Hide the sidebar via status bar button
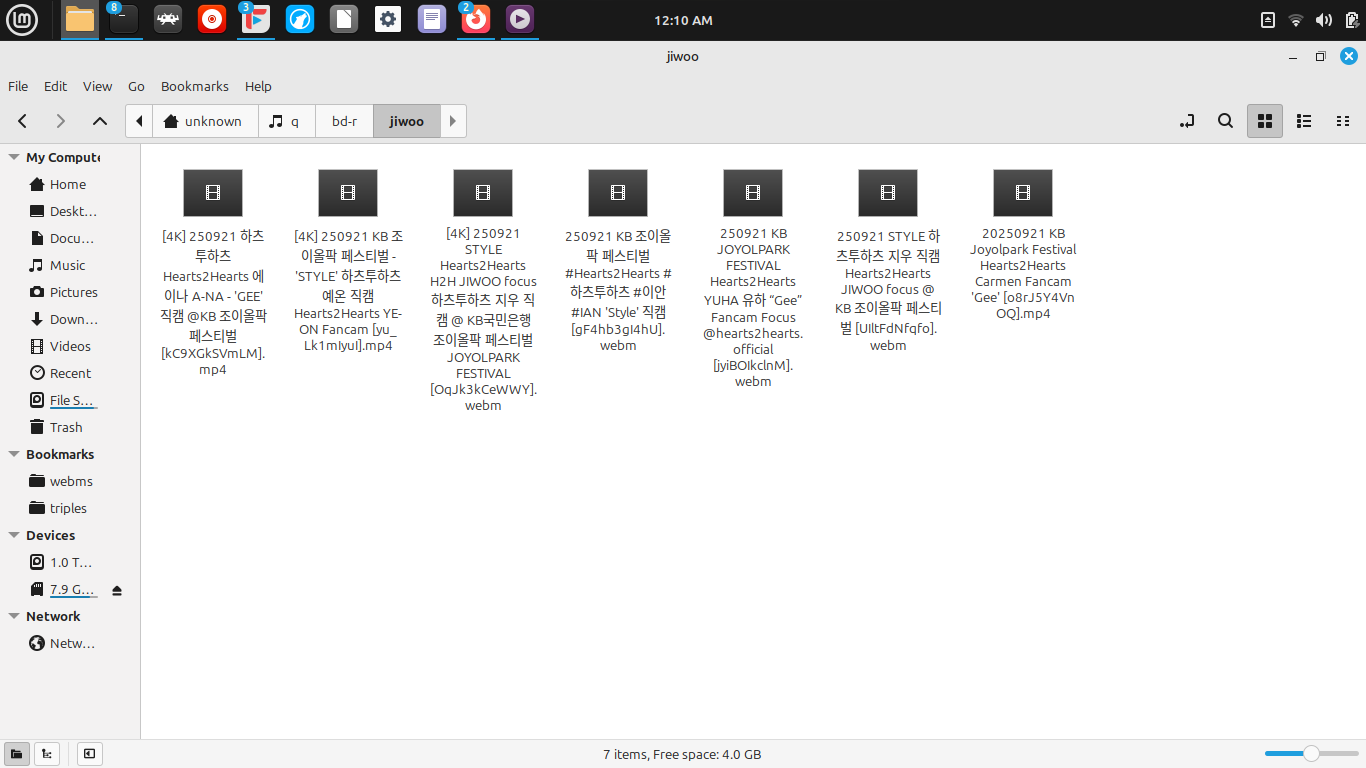 point(89,754)
